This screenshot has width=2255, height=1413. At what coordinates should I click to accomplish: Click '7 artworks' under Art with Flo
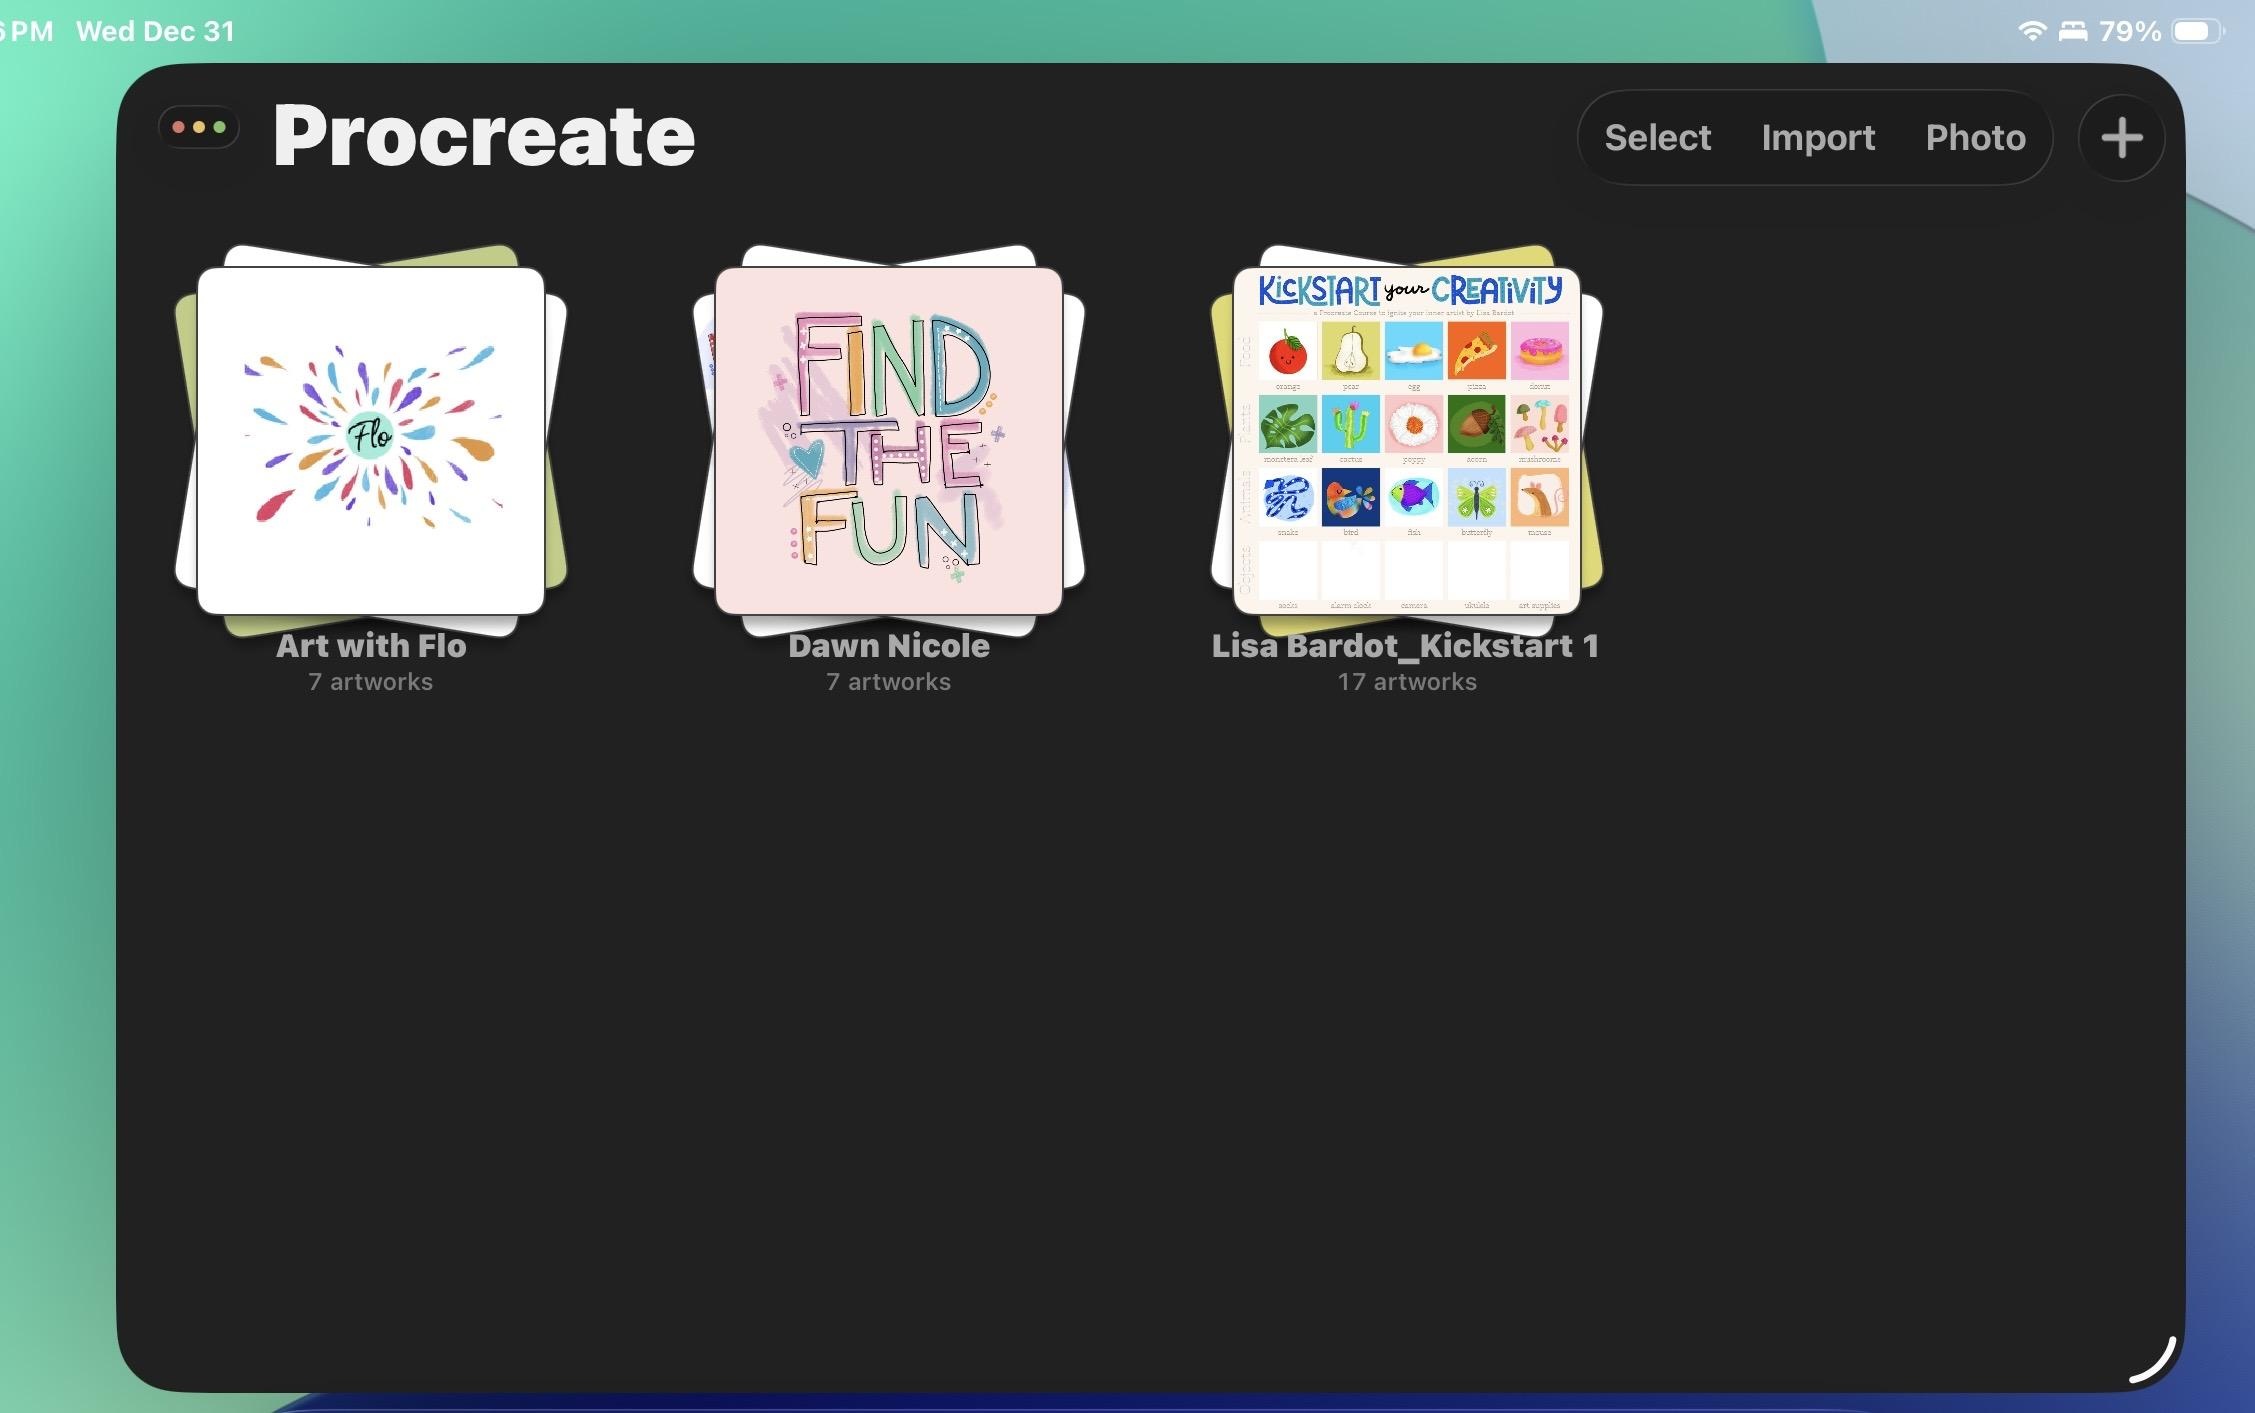click(x=371, y=682)
